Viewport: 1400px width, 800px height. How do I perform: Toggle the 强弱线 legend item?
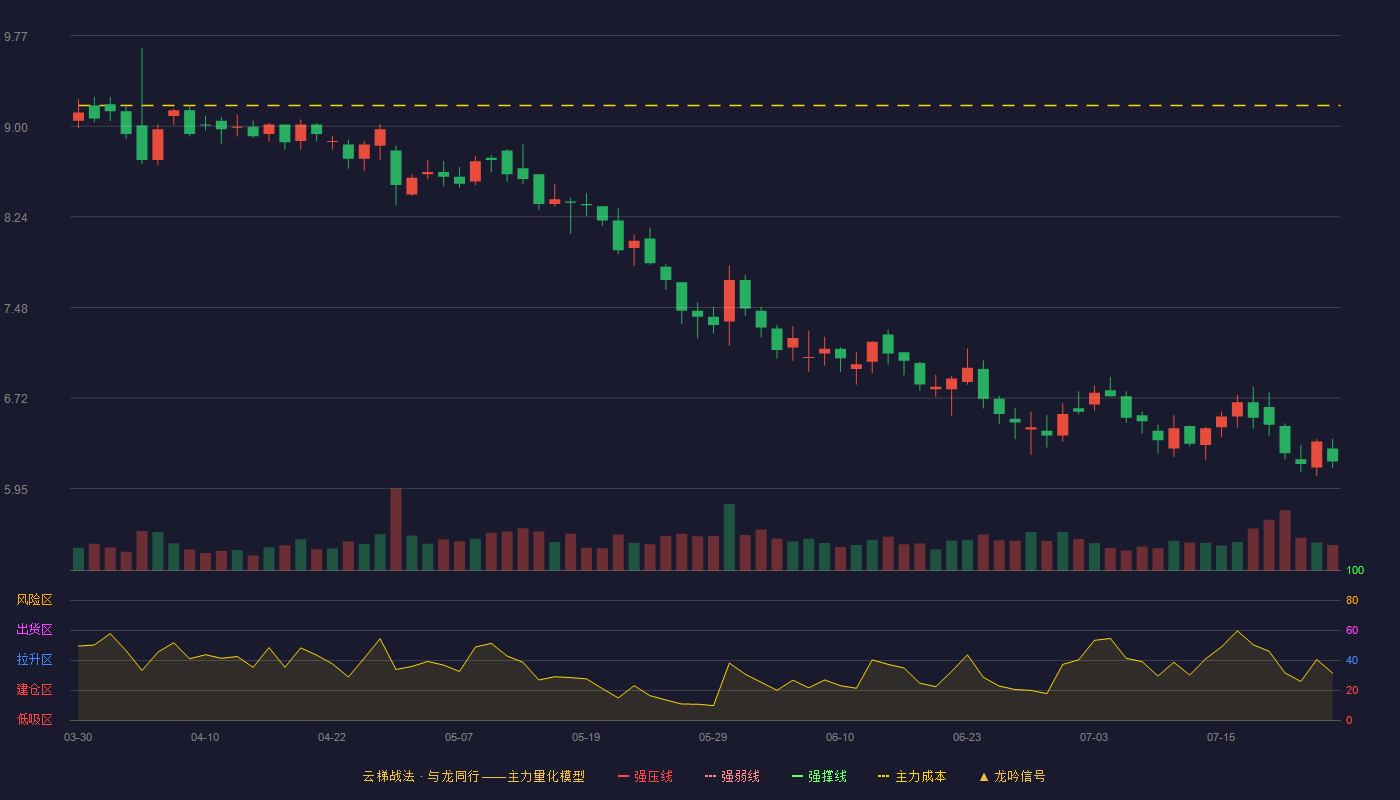pyautogui.click(x=732, y=776)
